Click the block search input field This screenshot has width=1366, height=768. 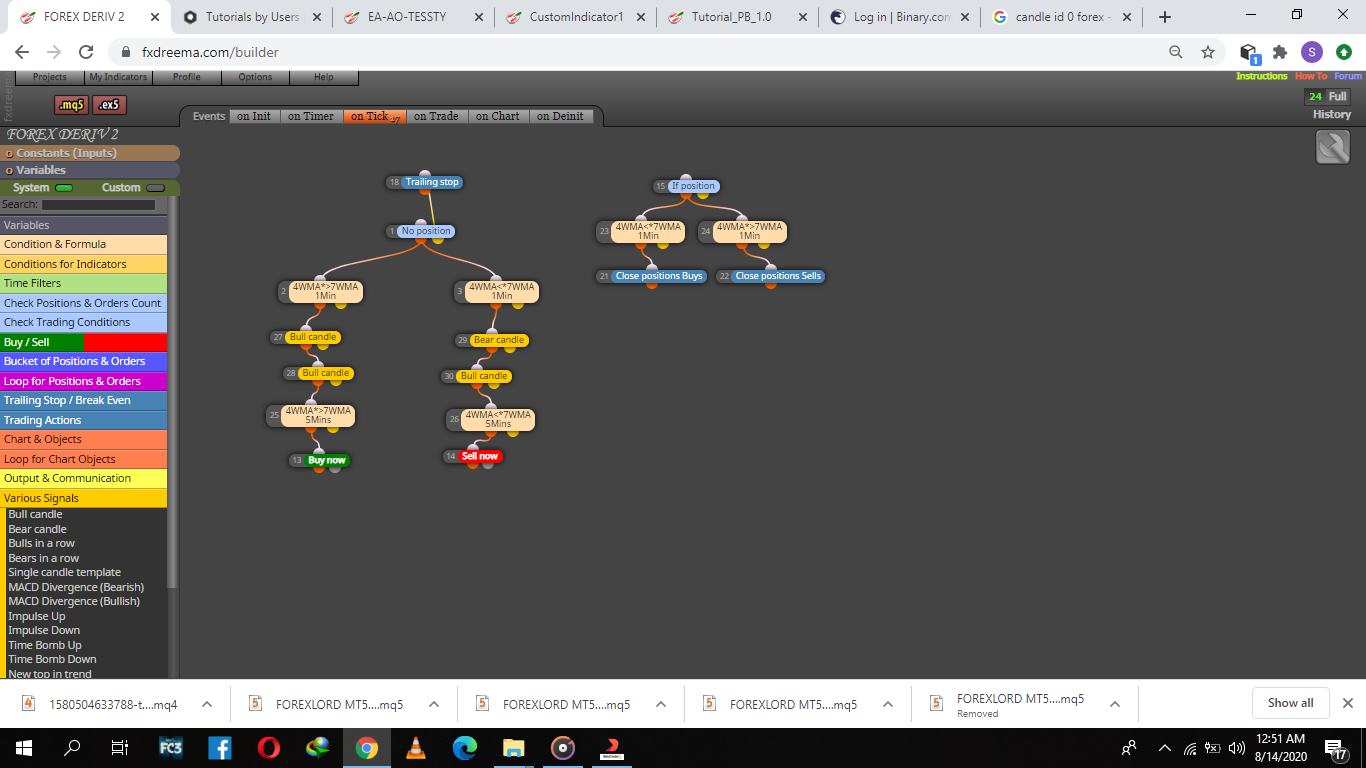coord(98,205)
